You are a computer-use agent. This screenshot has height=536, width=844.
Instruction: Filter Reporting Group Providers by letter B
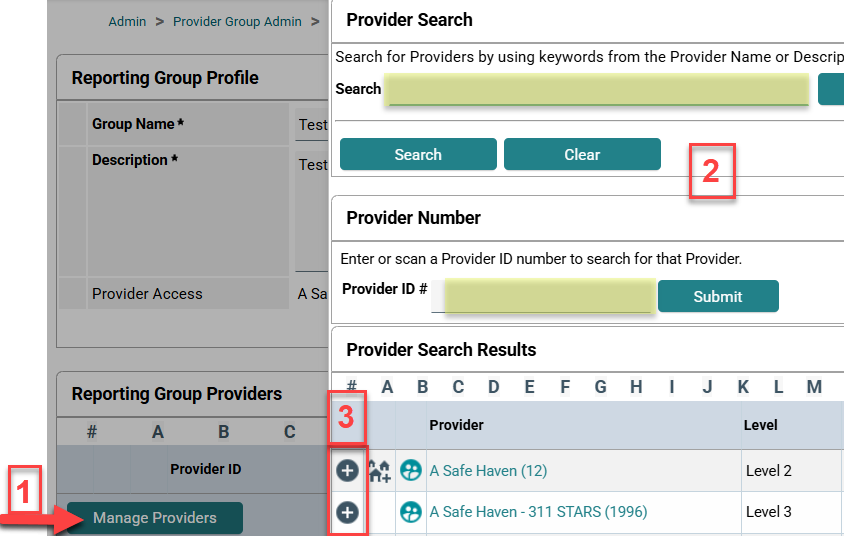coord(224,432)
